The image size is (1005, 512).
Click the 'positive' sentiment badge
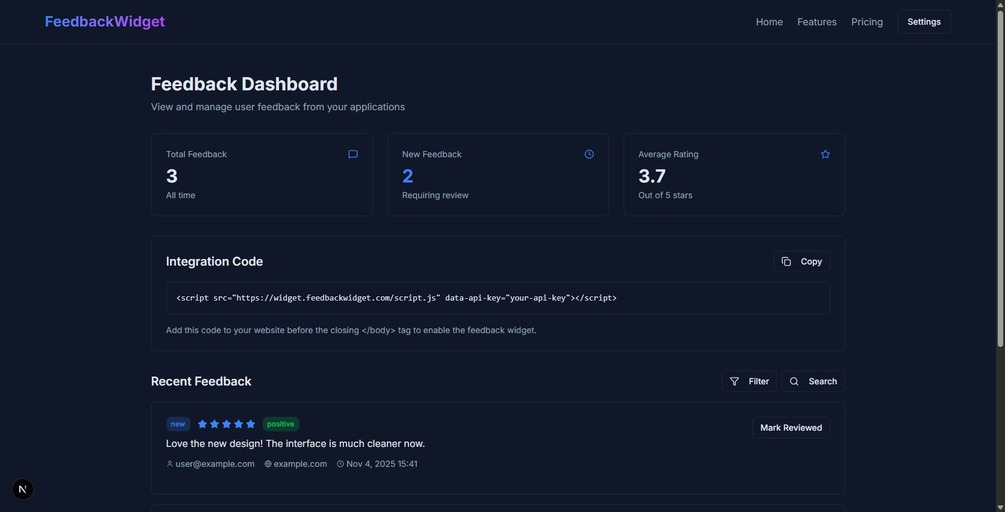pyautogui.click(x=281, y=424)
